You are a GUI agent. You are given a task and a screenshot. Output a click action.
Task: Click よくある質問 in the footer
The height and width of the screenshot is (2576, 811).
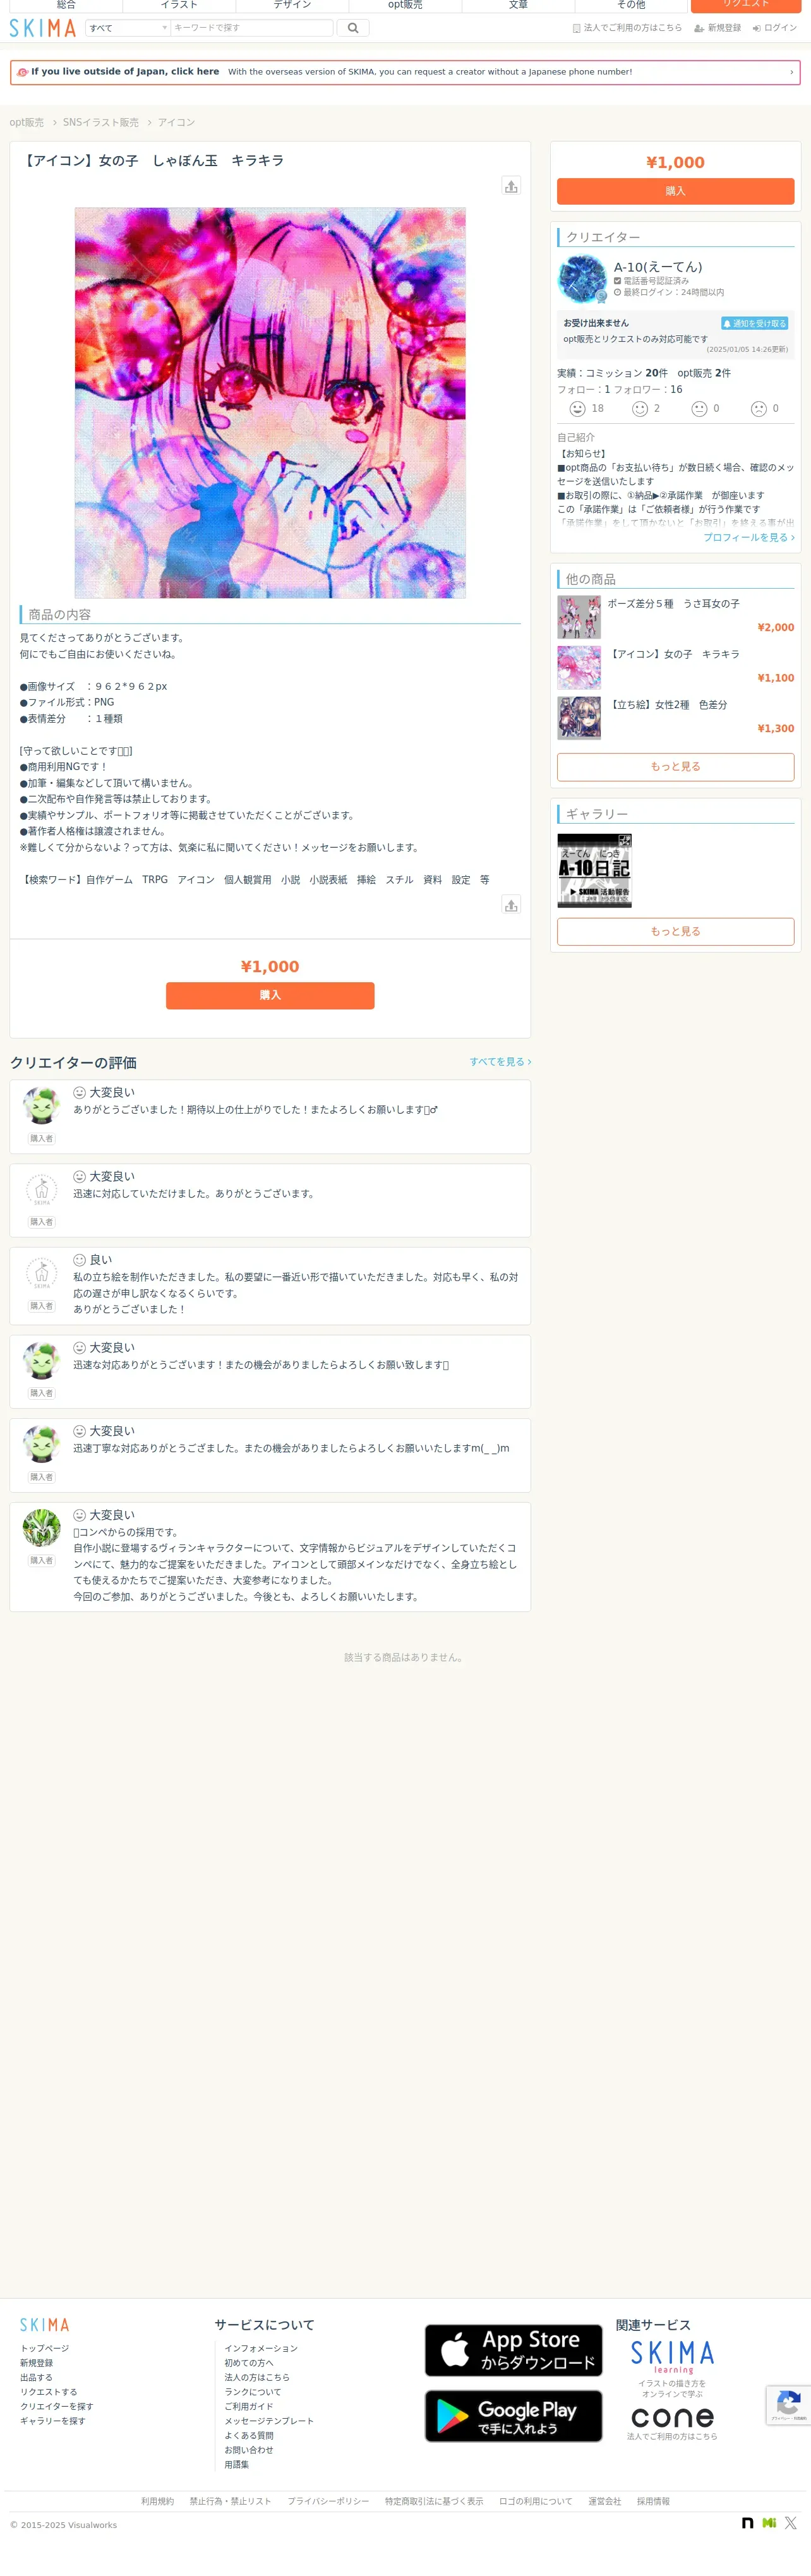click(249, 2435)
